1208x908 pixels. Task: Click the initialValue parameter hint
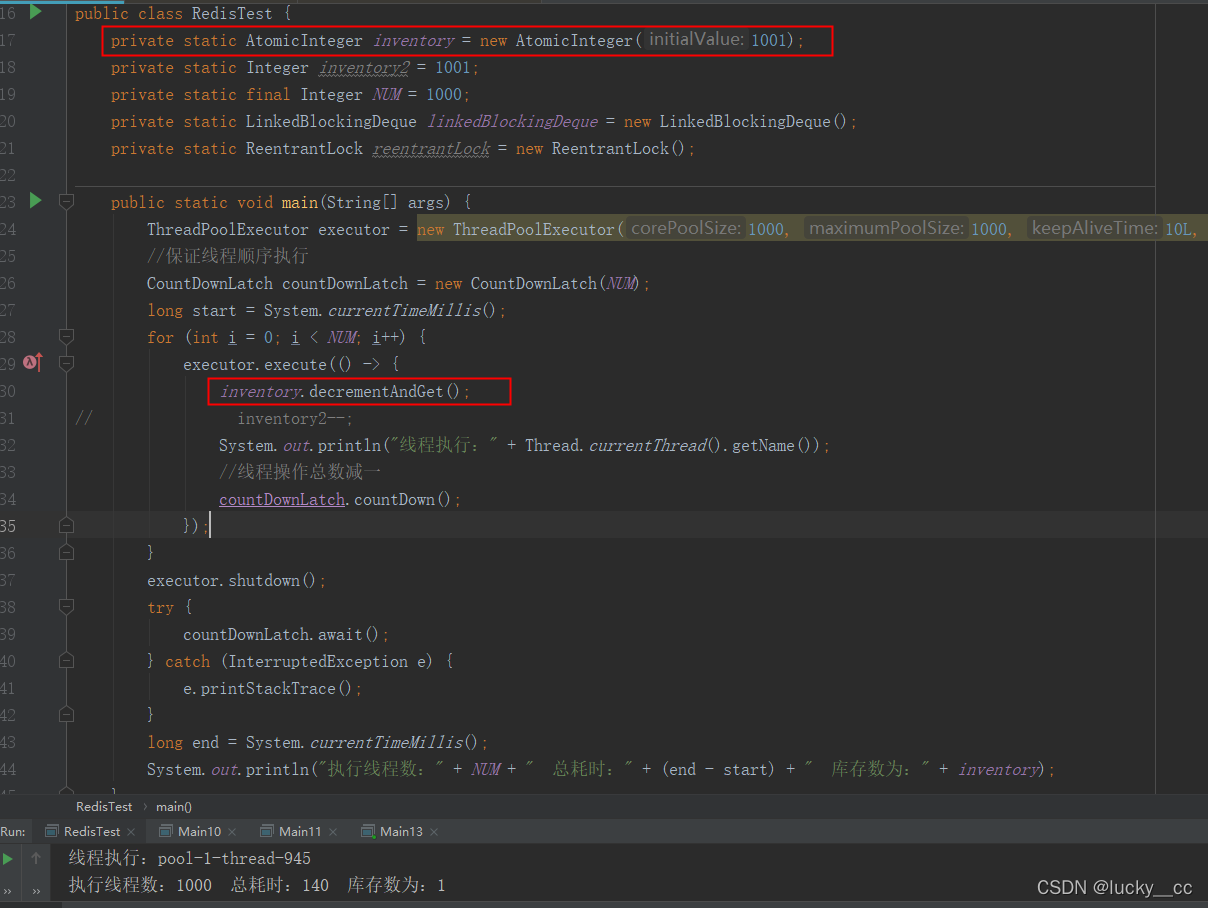point(697,40)
